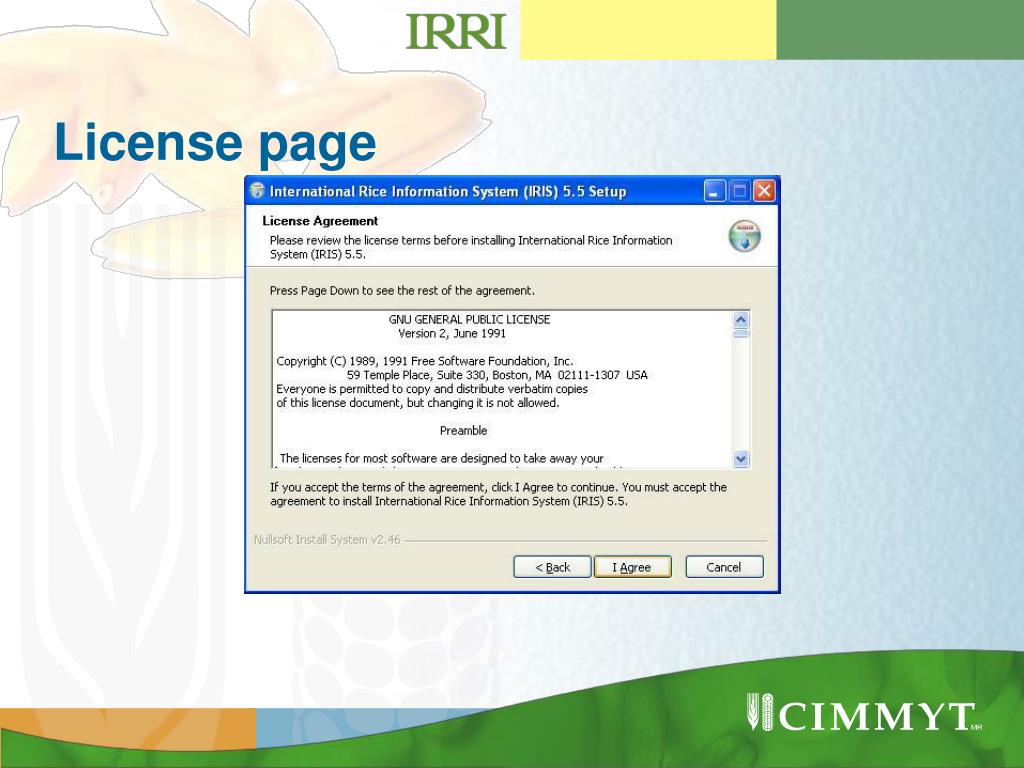Click the 'Nullsoft Install System v2.46' label

point(327,539)
